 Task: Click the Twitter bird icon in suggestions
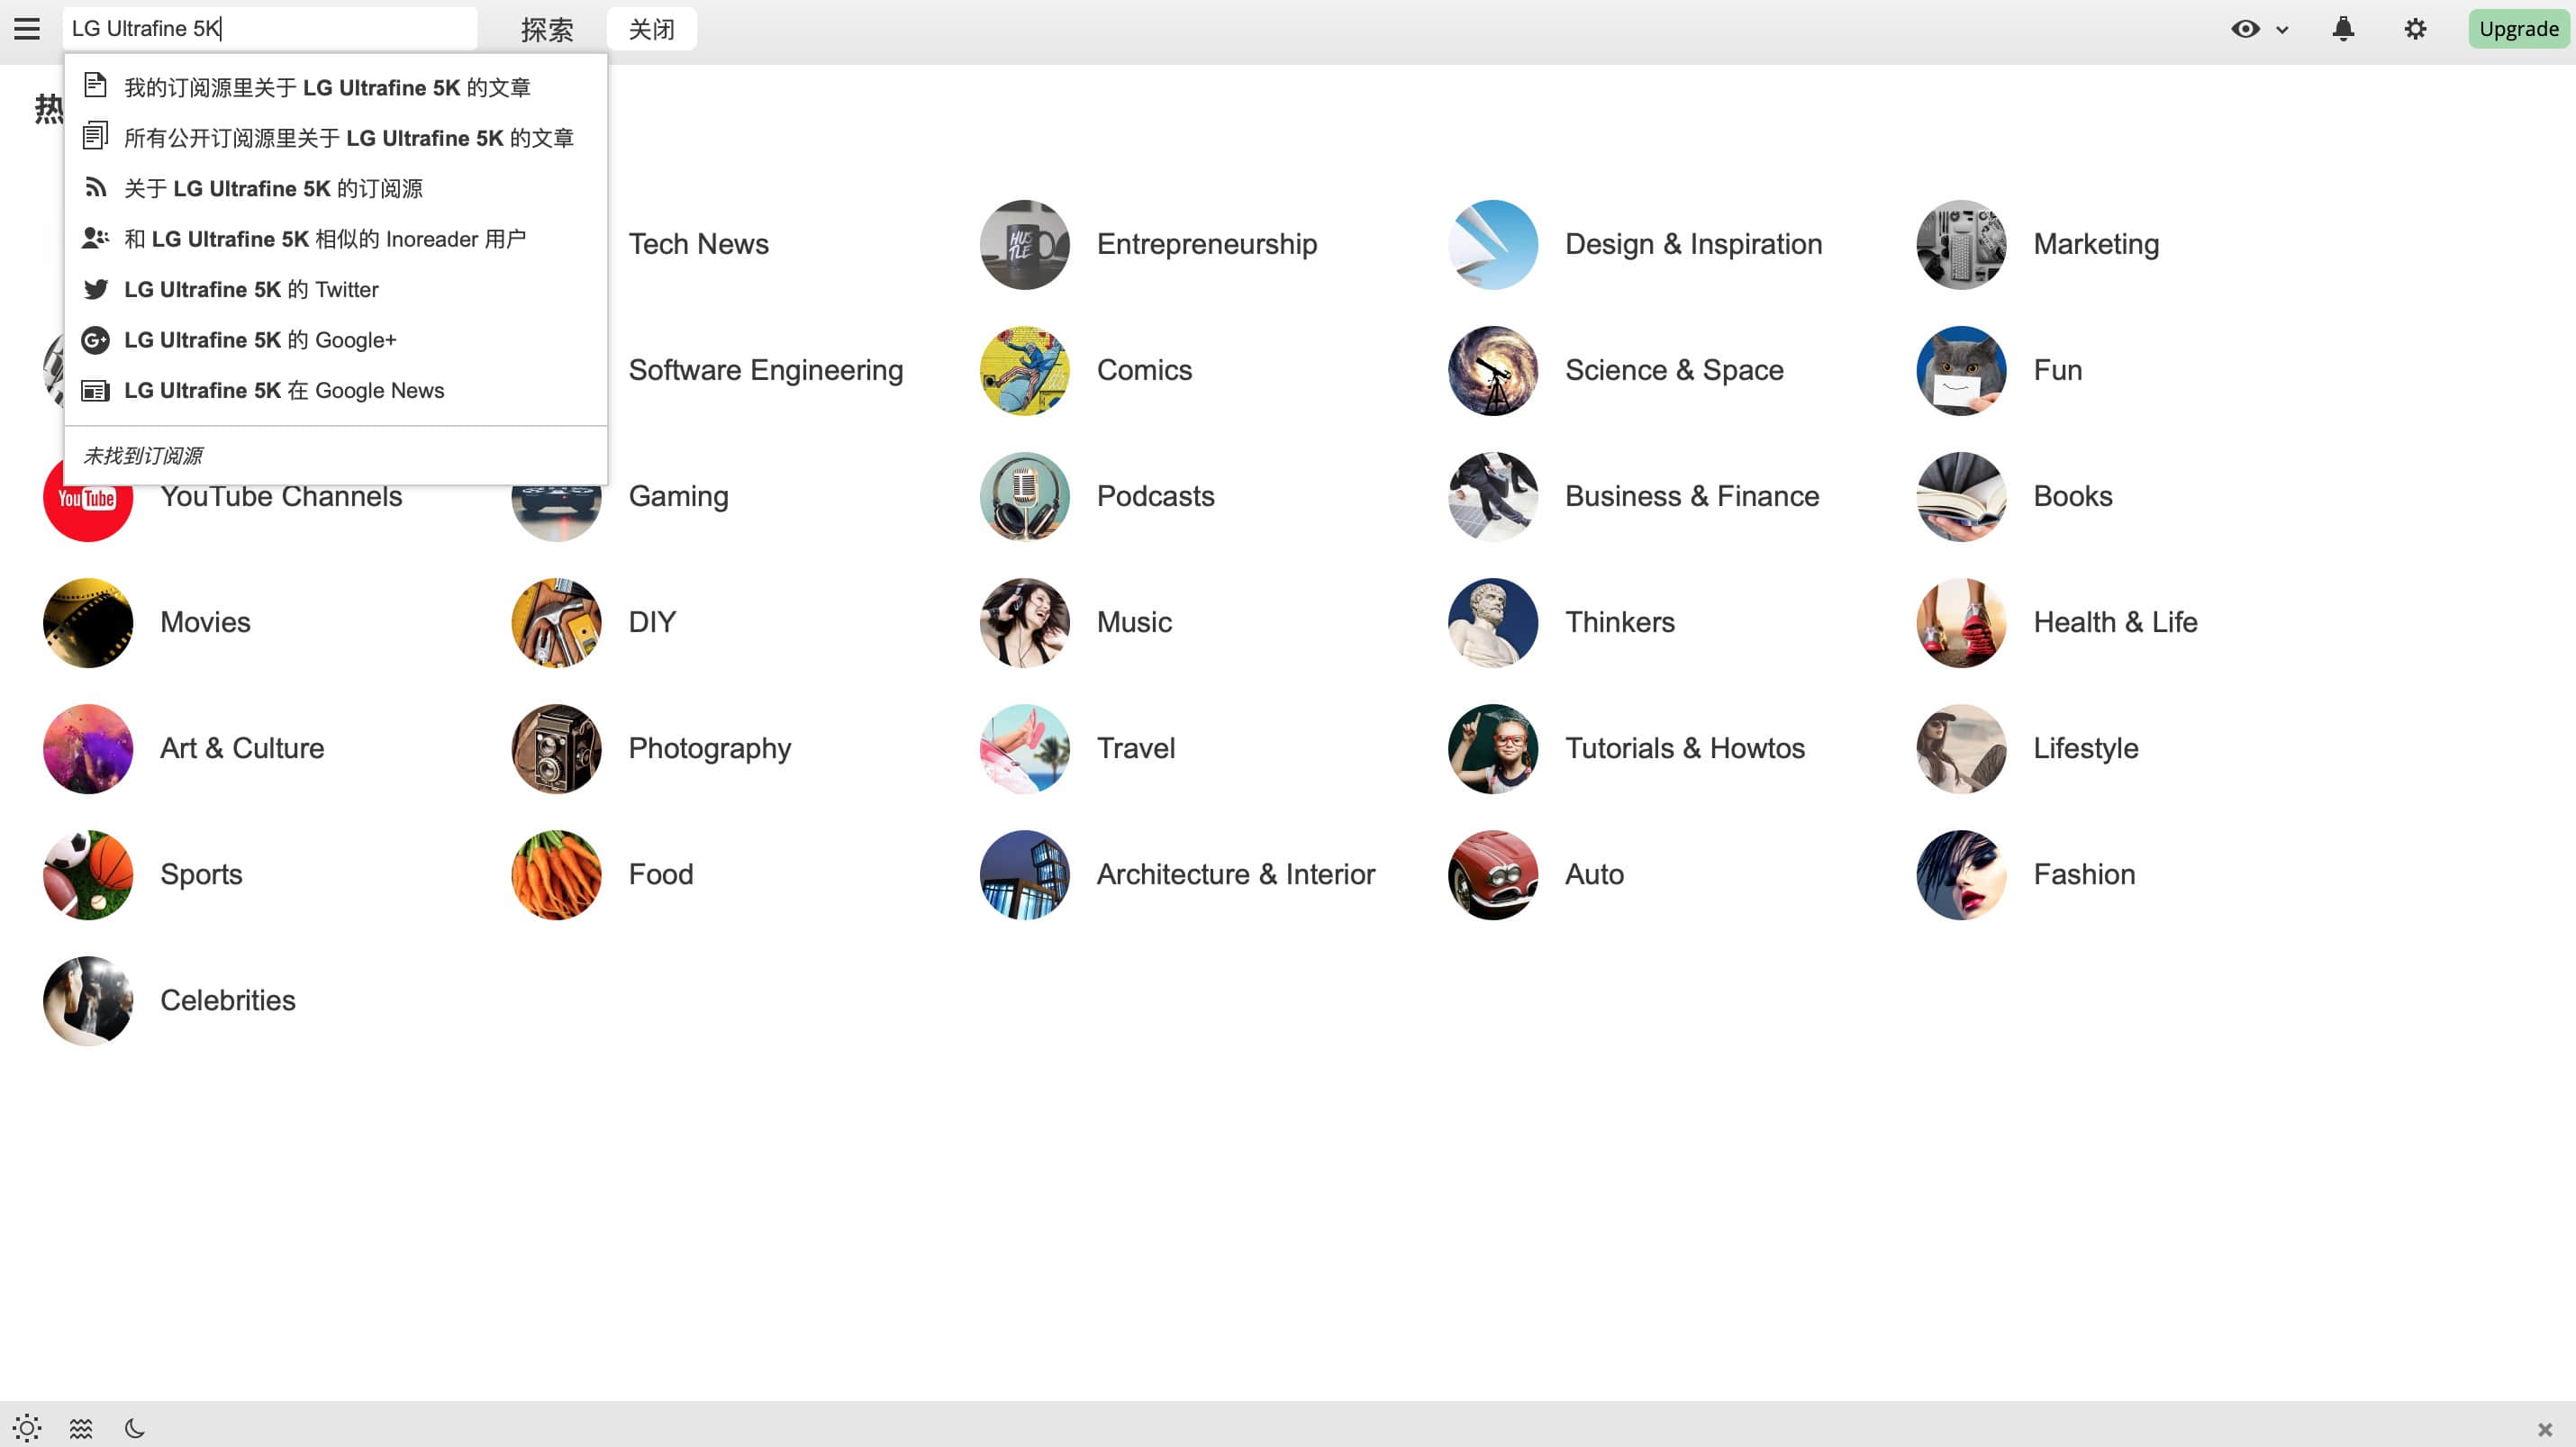pyautogui.click(x=96, y=290)
